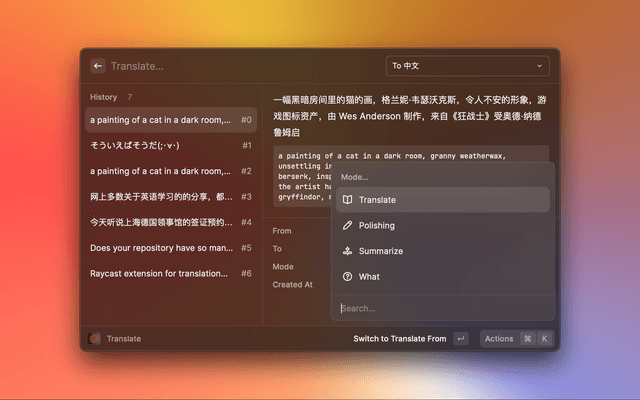Viewport: 640px width, 400px height.
Task: Click the back arrow icon
Action: point(98,66)
